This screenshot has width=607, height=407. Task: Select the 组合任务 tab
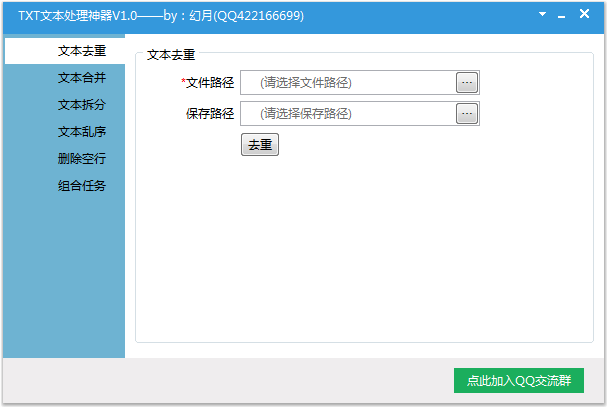click(65, 185)
